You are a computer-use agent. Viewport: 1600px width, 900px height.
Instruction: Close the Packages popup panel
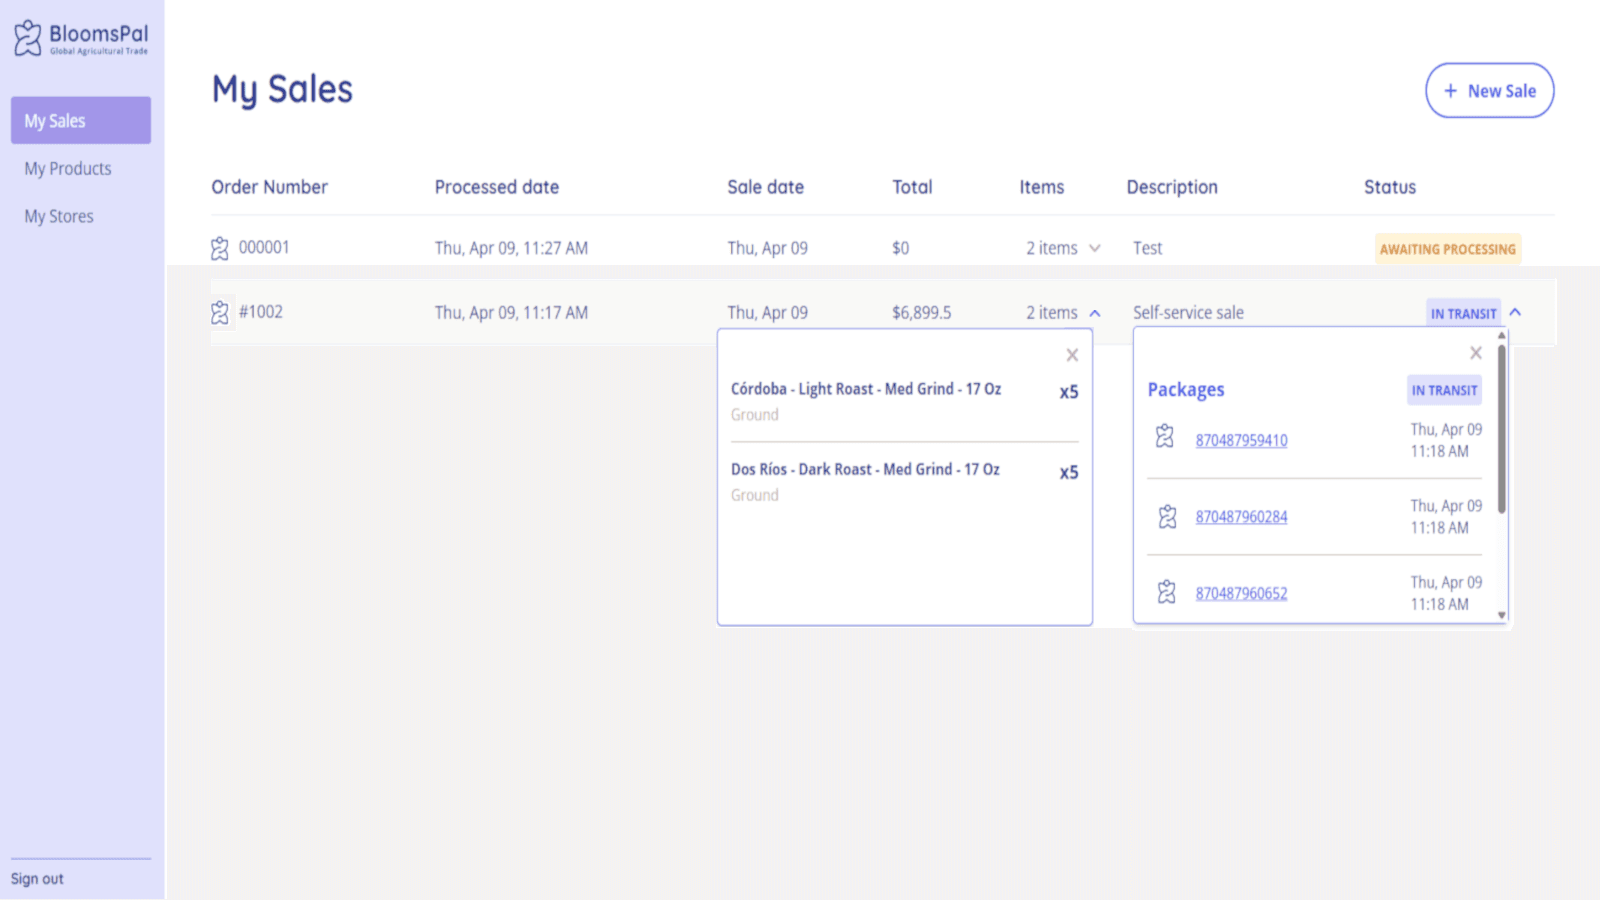(x=1476, y=353)
